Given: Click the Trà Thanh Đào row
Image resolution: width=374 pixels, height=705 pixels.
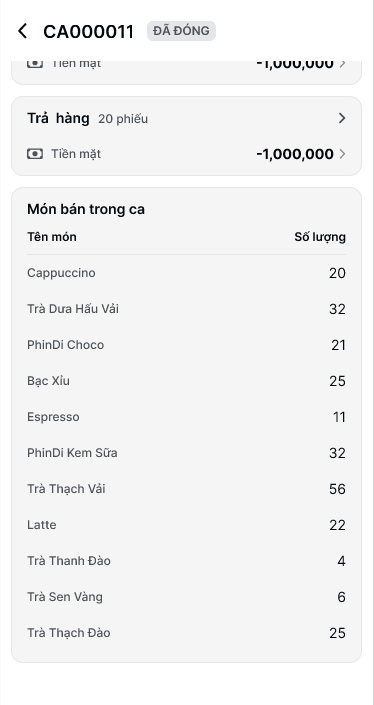Looking at the screenshot, I should point(187,561).
